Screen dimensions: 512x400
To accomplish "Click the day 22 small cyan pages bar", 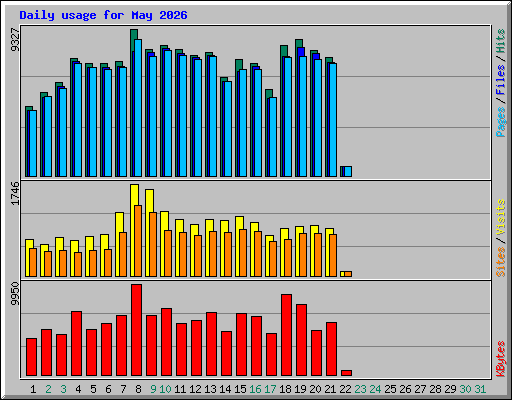I will click(348, 171).
